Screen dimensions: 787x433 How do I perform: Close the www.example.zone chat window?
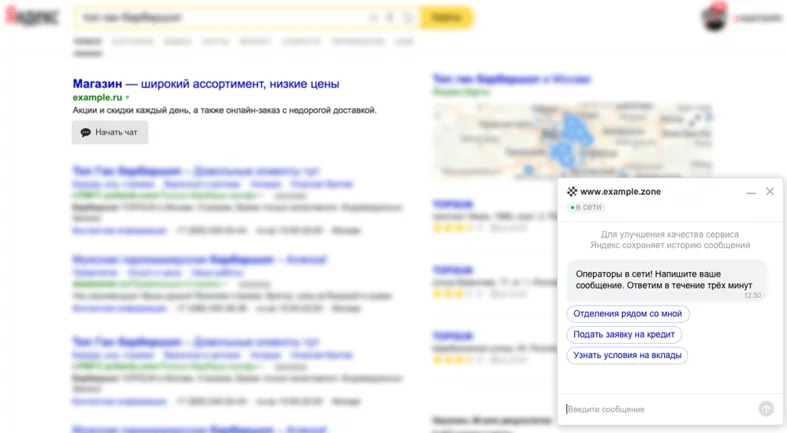point(769,192)
